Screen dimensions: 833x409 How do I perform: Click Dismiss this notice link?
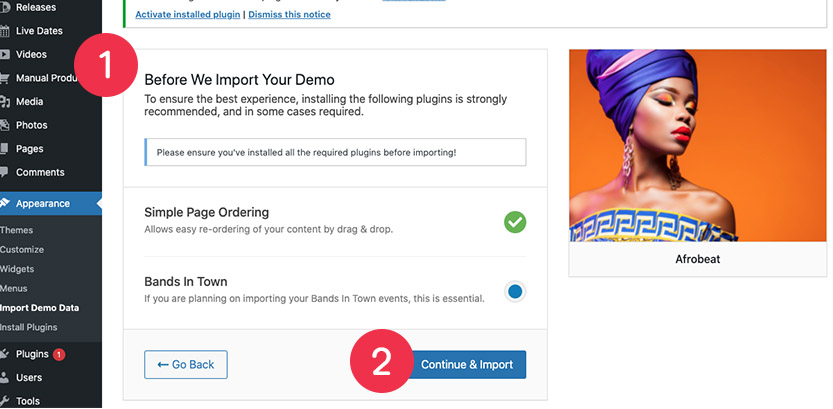point(290,14)
